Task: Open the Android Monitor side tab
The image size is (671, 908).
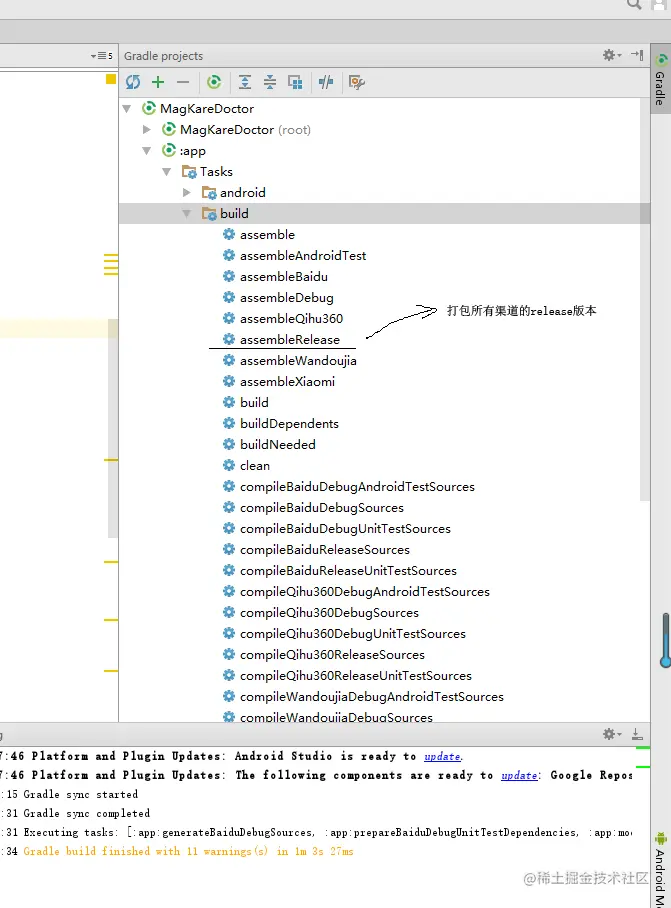Action: point(660,869)
